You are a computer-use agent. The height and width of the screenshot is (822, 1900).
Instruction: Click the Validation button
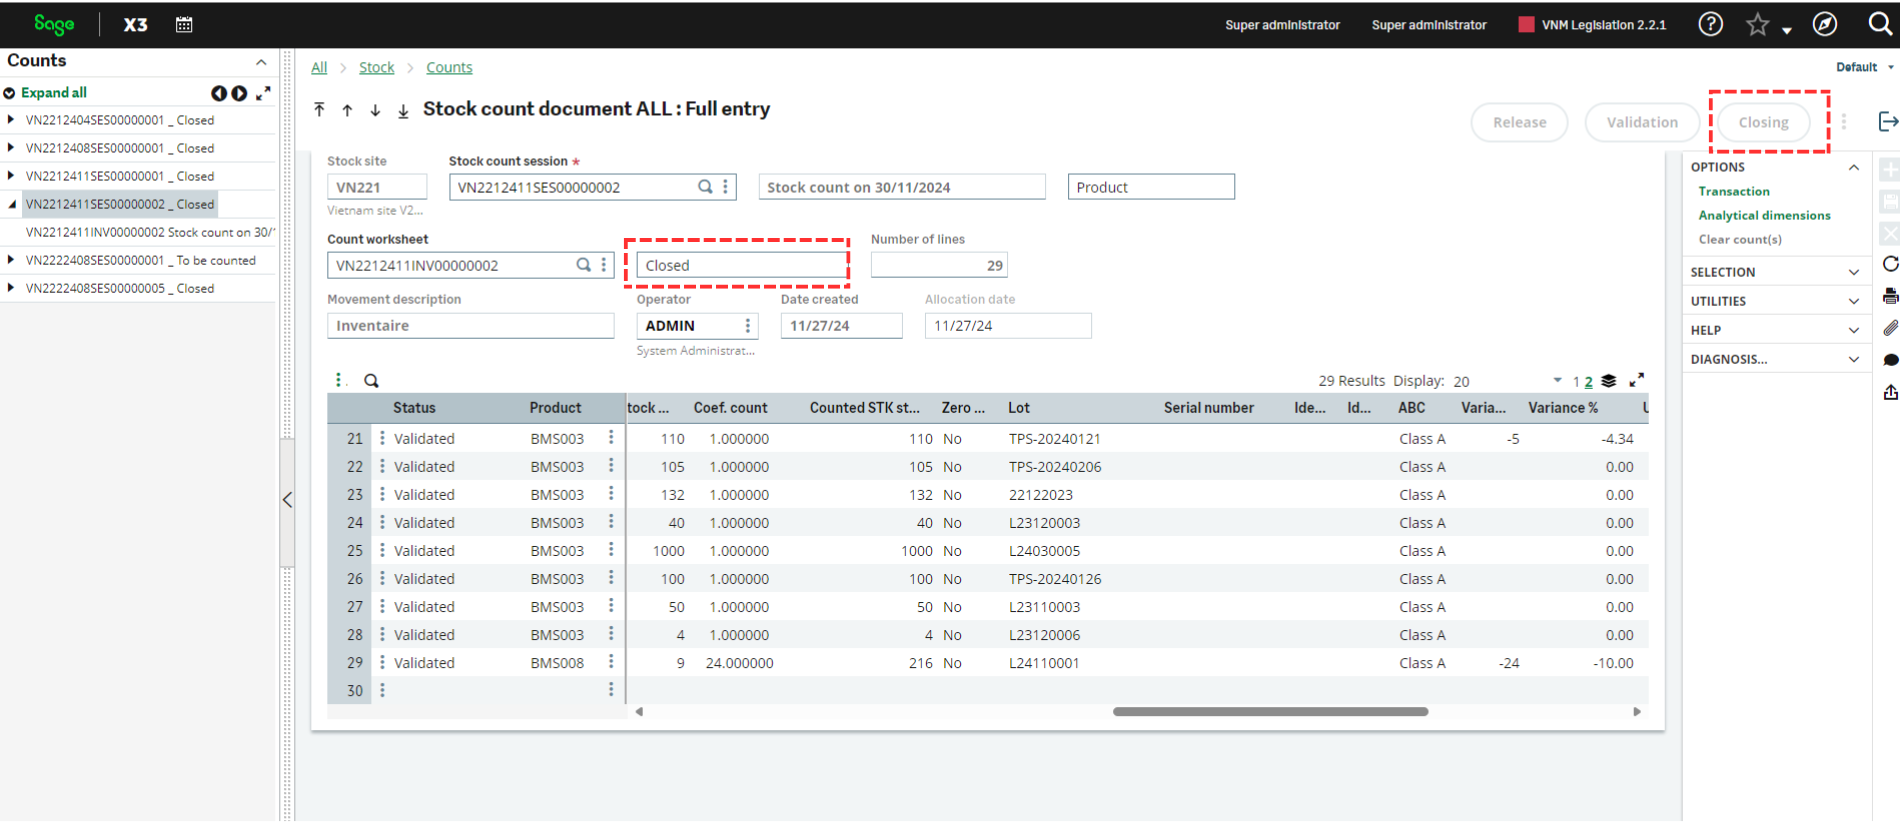point(1642,122)
